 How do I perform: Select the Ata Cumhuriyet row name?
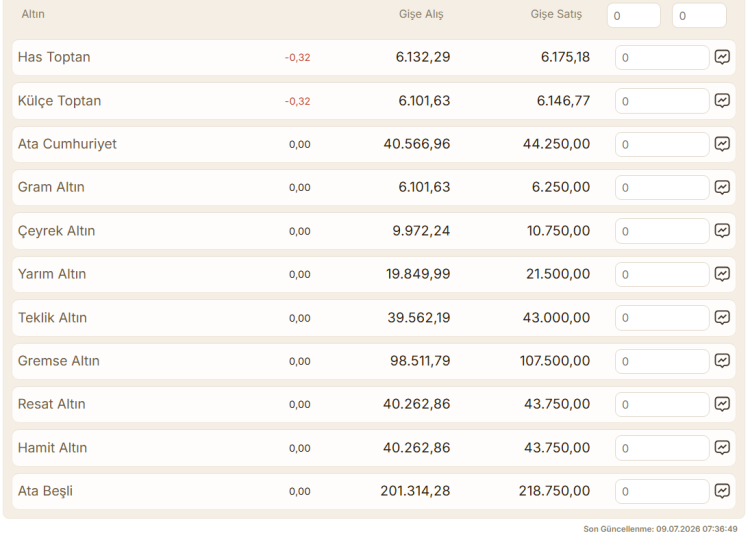tap(67, 144)
